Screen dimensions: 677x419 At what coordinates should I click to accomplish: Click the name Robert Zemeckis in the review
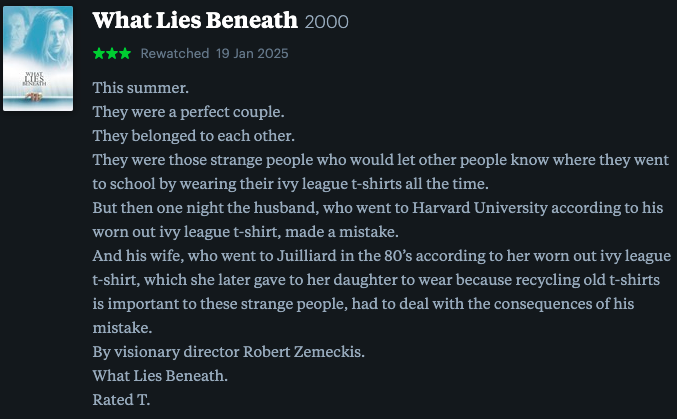304,352
